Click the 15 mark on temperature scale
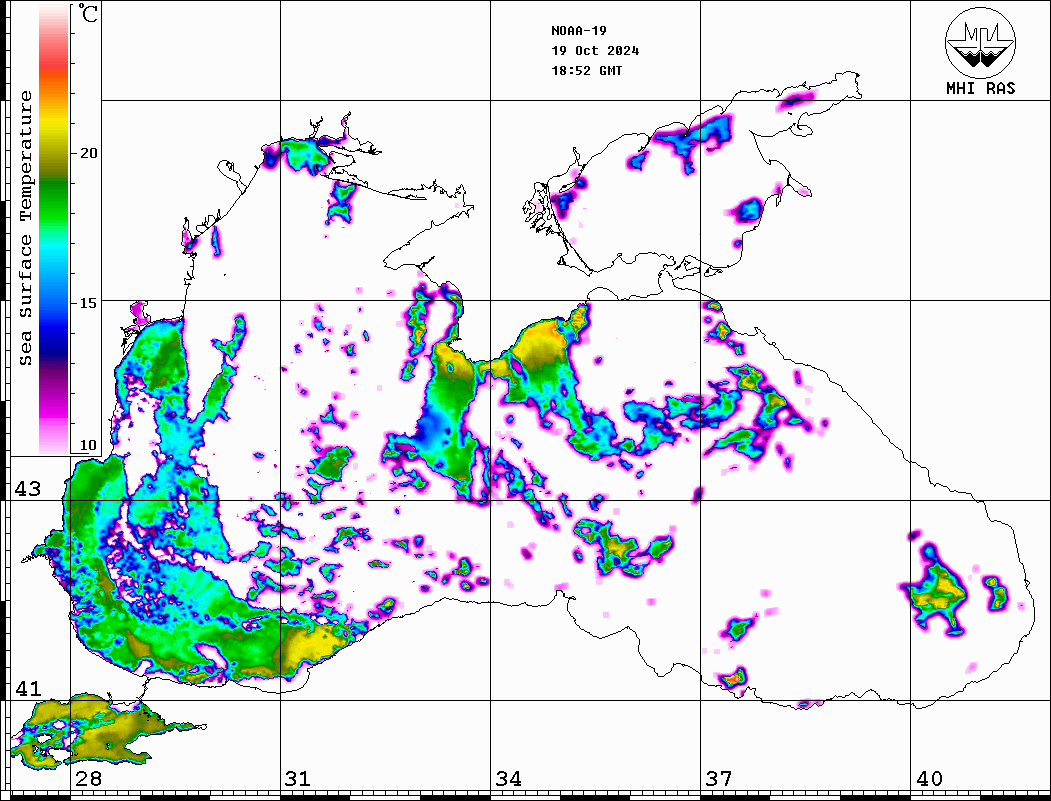This screenshot has width=1051, height=801. tap(89, 303)
